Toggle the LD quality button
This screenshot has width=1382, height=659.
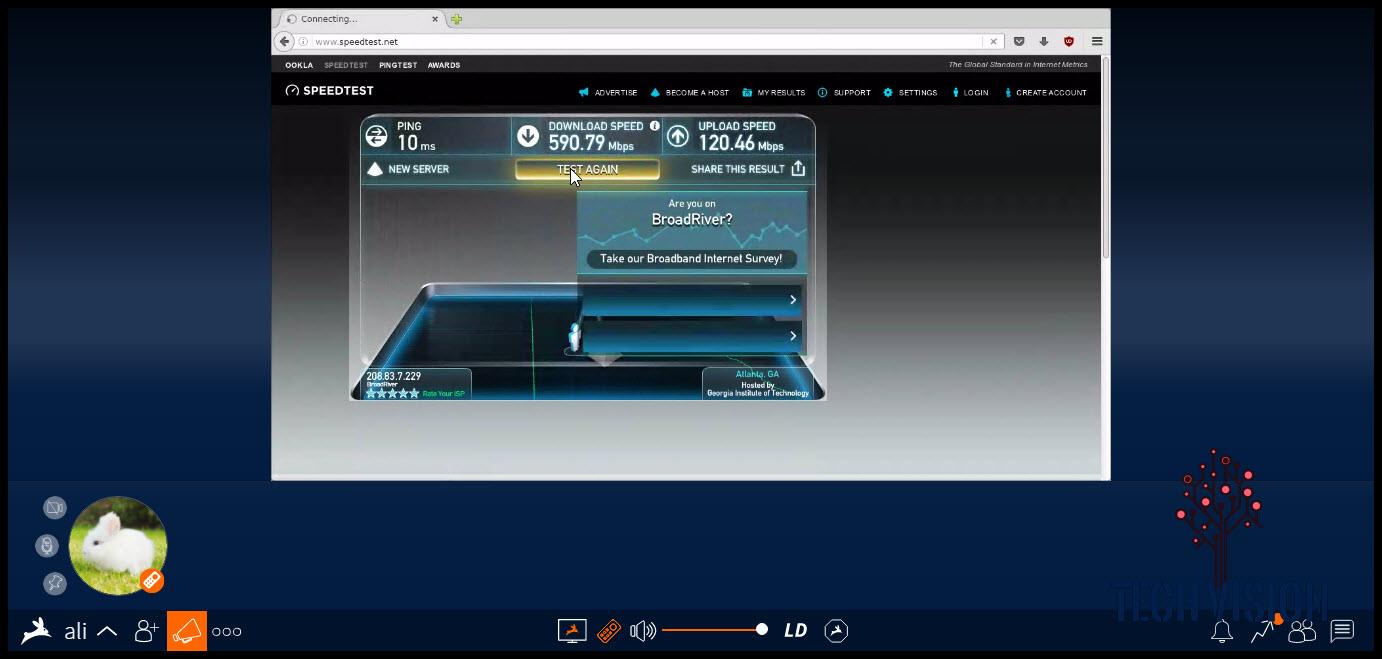[796, 631]
